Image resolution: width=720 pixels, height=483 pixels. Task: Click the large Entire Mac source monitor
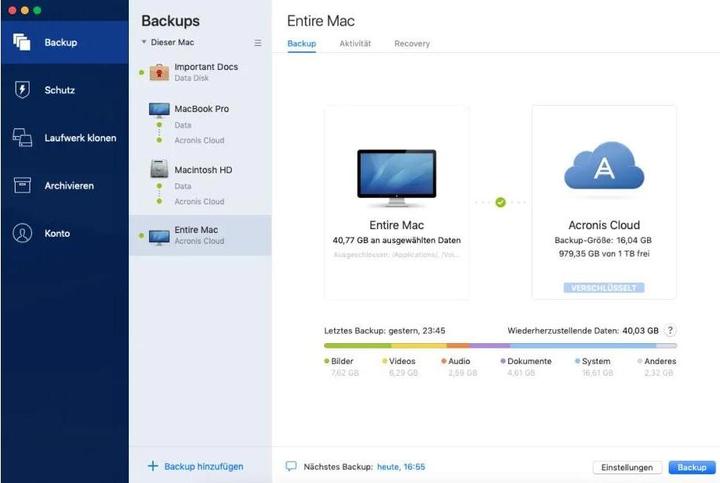[397, 178]
